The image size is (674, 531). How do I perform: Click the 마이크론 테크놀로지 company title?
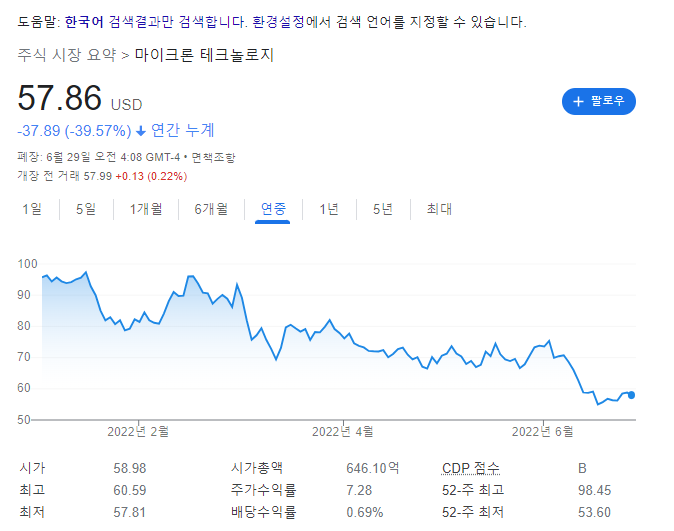pyautogui.click(x=204, y=55)
